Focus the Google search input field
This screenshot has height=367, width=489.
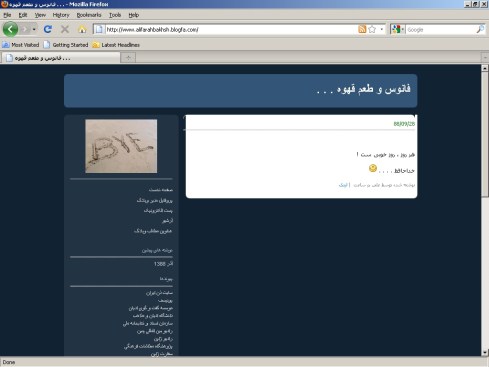[x=440, y=29]
